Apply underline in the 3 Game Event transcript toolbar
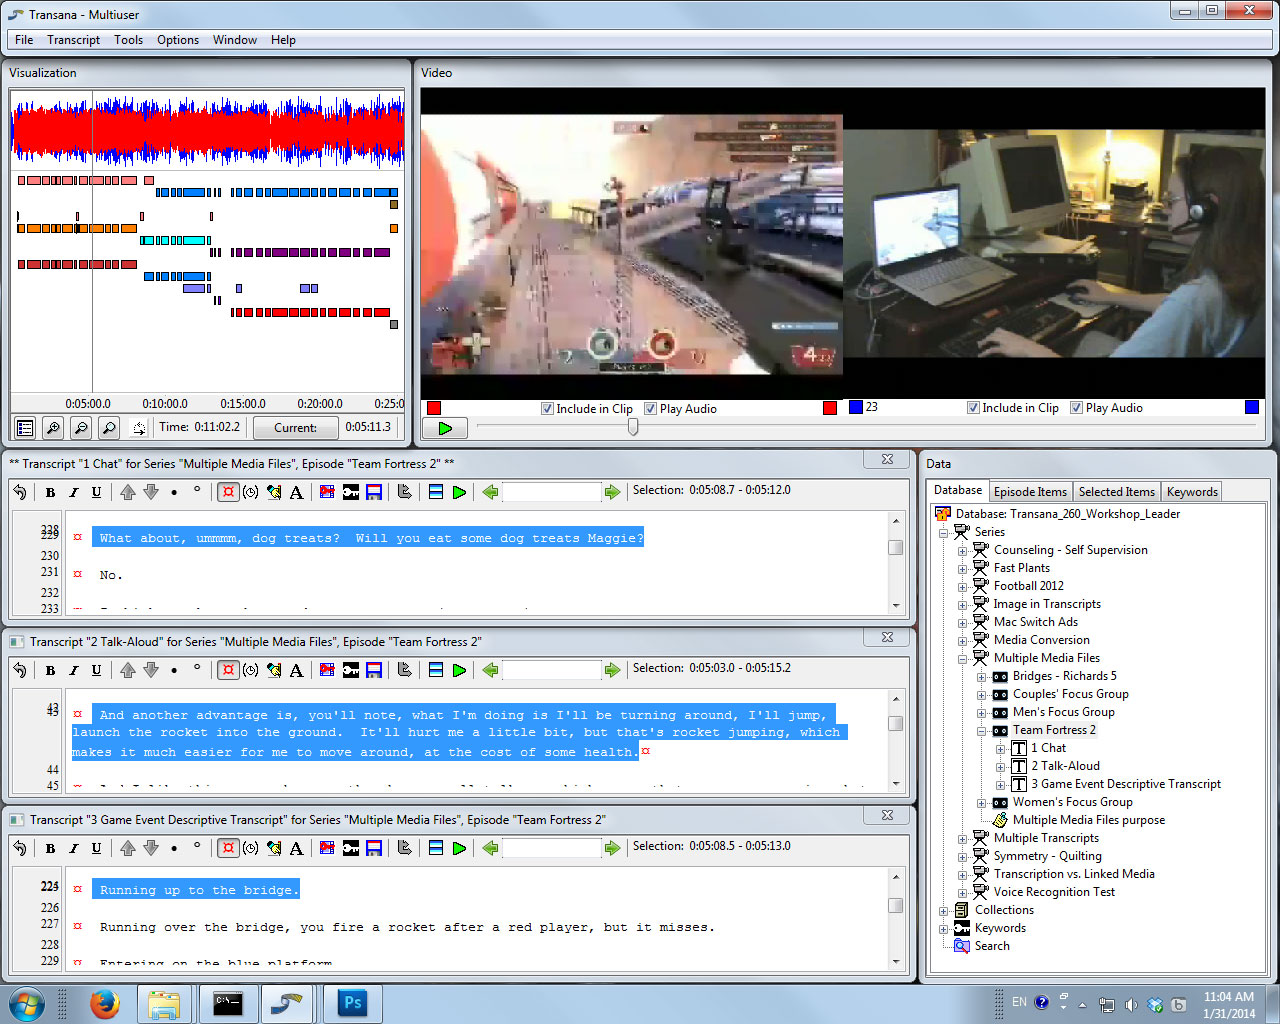The image size is (1280, 1024). point(96,848)
